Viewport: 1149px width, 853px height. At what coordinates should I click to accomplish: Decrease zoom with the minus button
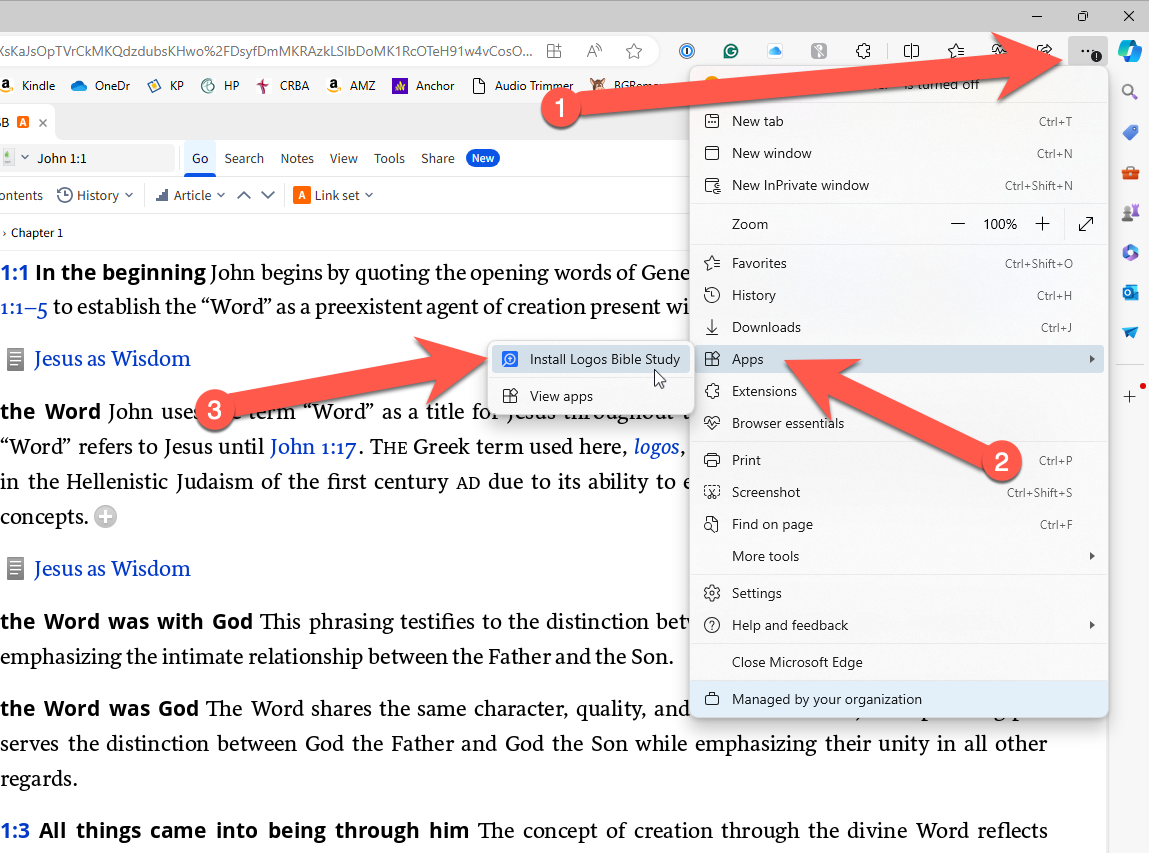click(957, 224)
